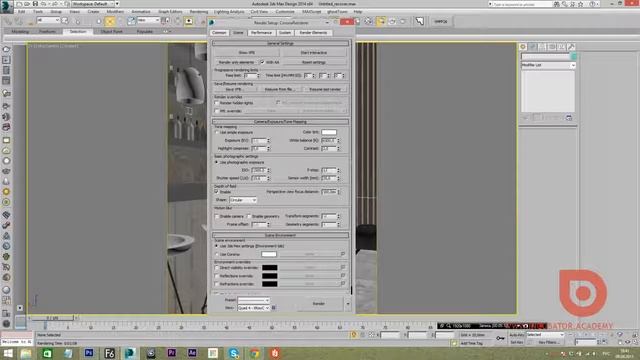Open the Create tab in command panel

coord(523,47)
